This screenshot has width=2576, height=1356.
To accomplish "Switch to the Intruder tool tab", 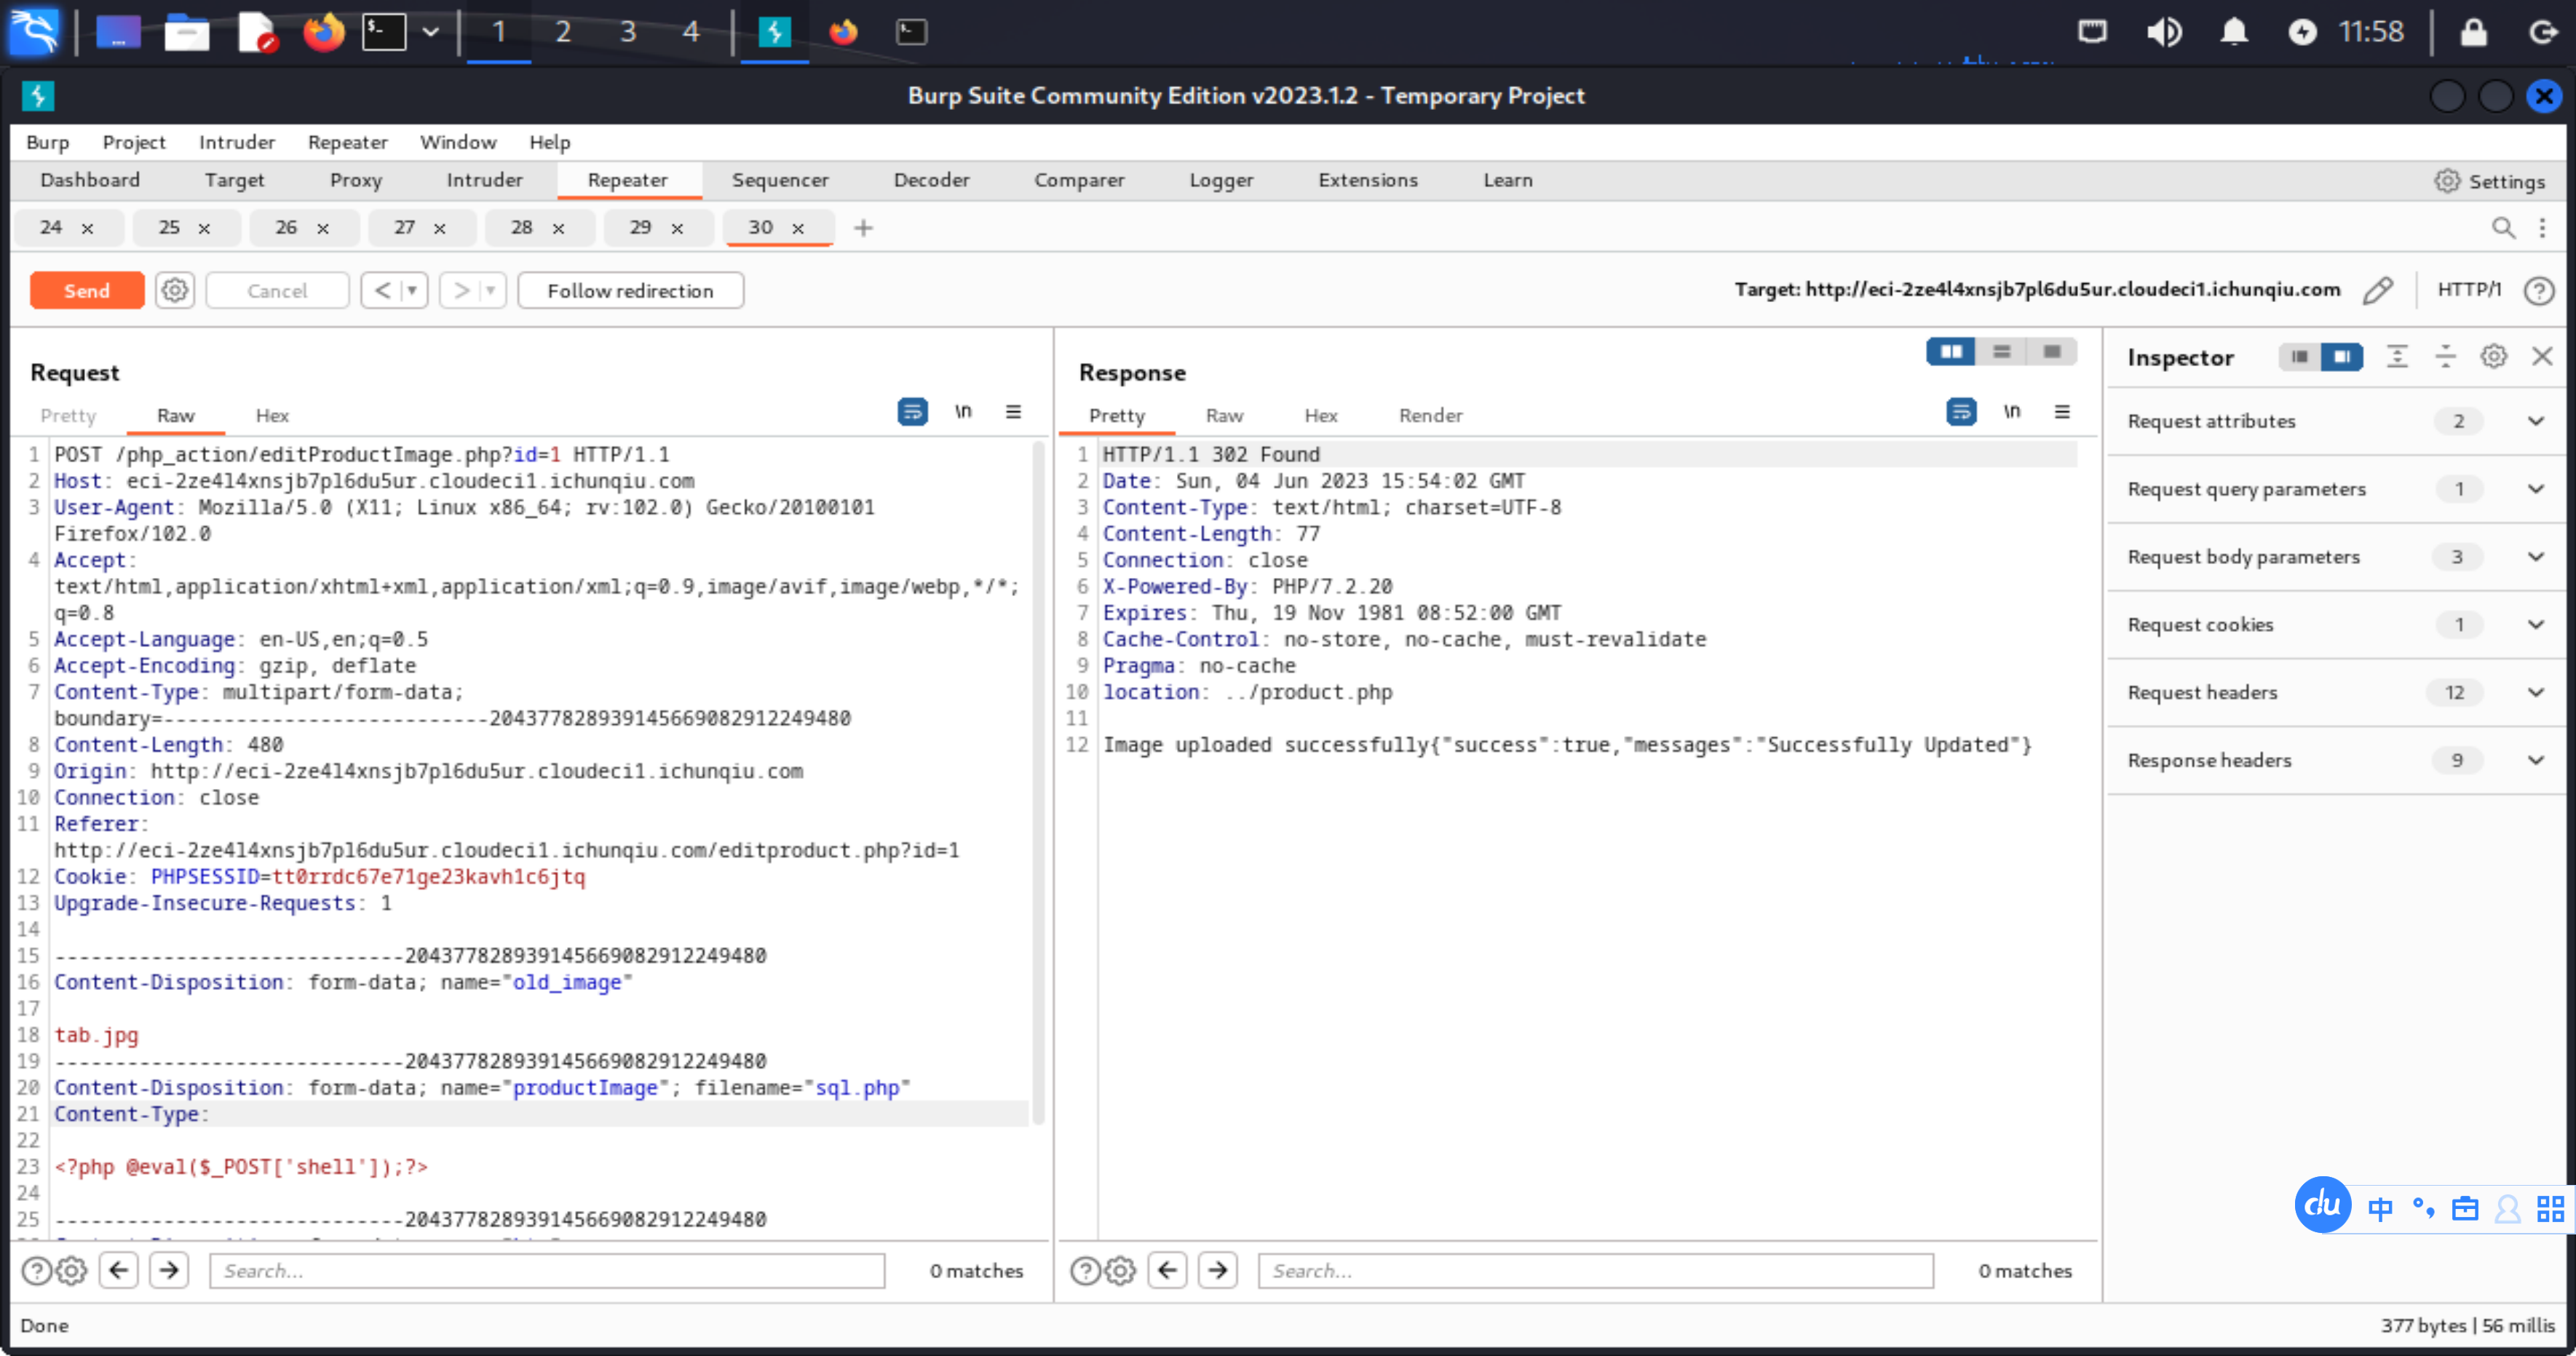I will [484, 180].
